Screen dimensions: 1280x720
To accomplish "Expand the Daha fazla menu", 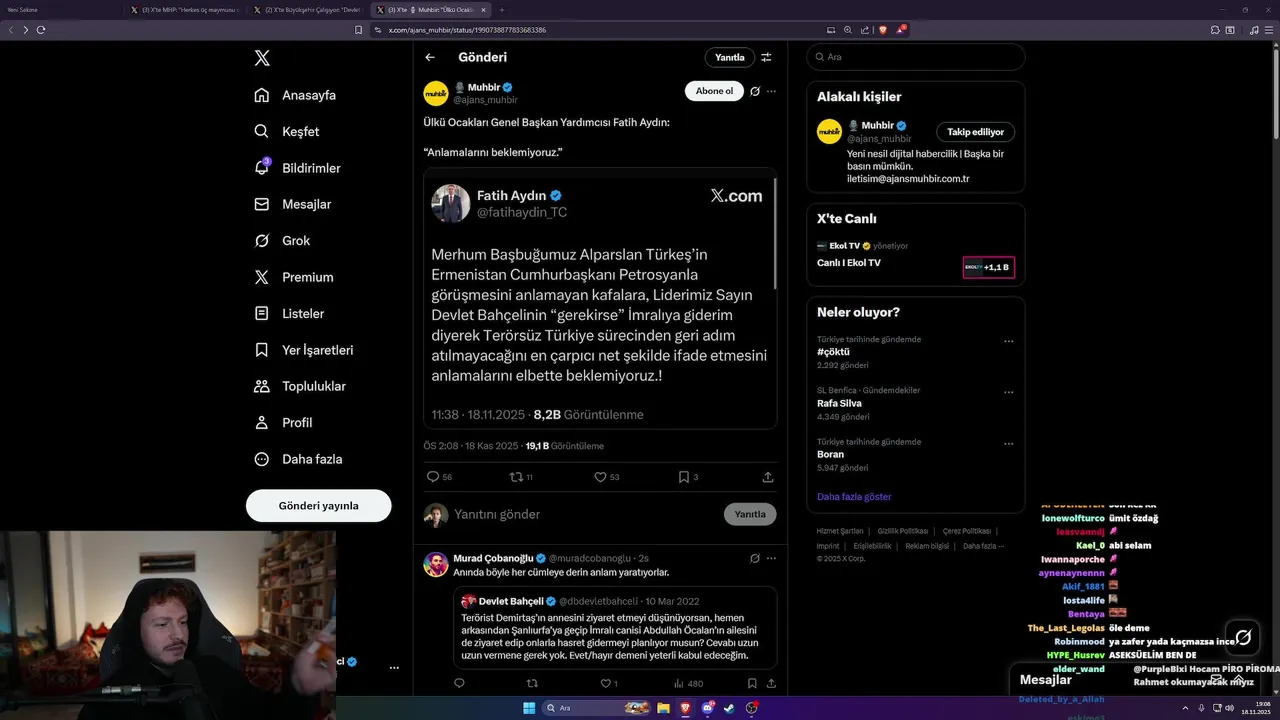I will (298, 459).
